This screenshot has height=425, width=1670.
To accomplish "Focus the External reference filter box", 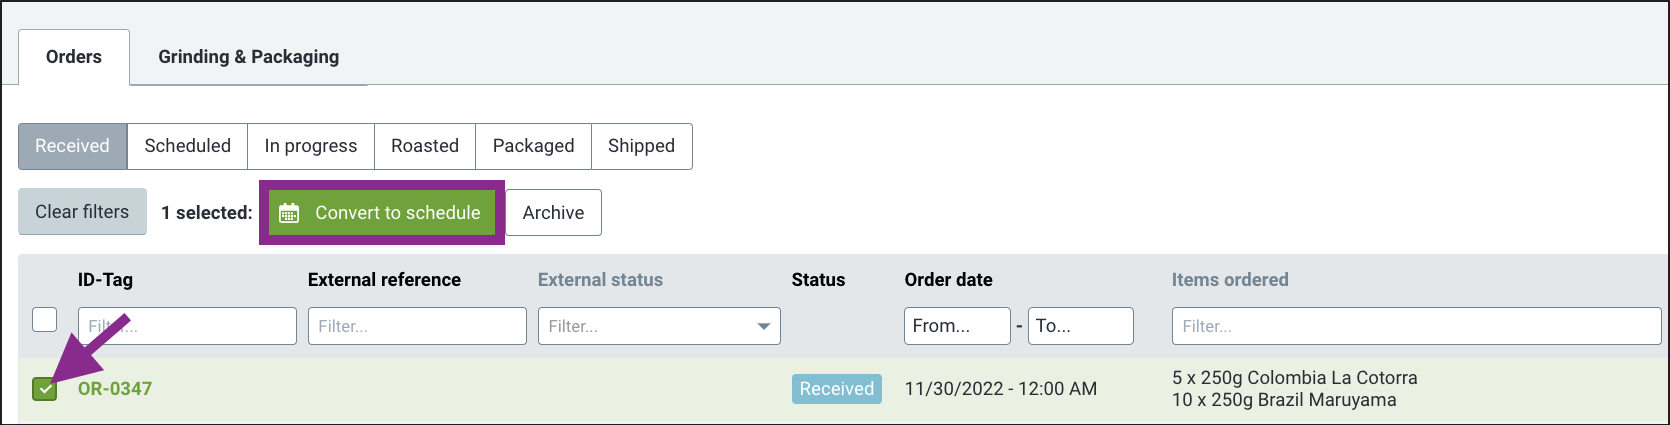I will pos(417,326).
